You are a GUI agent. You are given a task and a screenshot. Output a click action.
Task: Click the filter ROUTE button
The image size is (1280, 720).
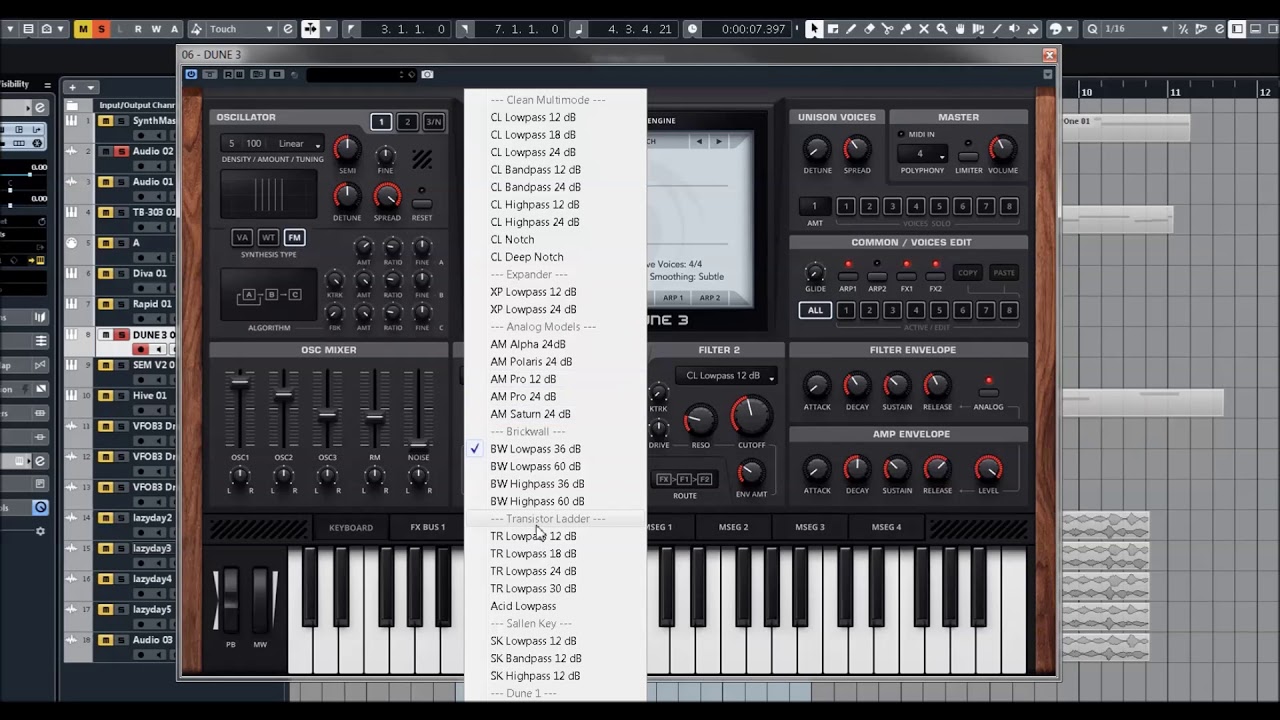(x=685, y=480)
